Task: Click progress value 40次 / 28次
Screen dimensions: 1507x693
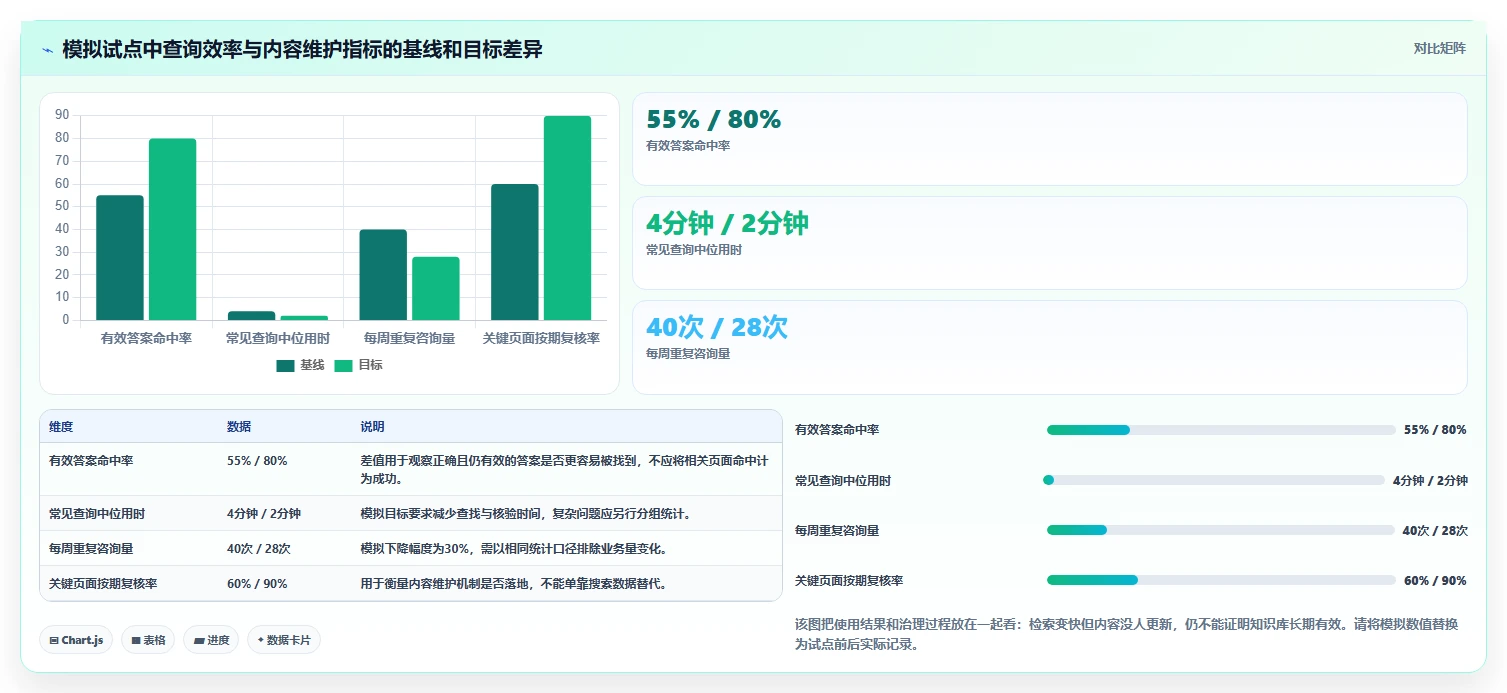Action: click(x=1435, y=531)
